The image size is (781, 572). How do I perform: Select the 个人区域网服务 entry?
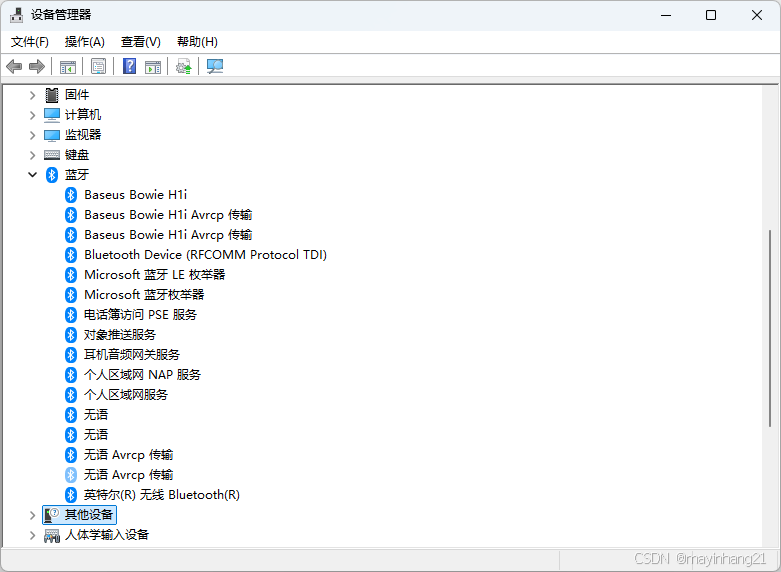126,395
